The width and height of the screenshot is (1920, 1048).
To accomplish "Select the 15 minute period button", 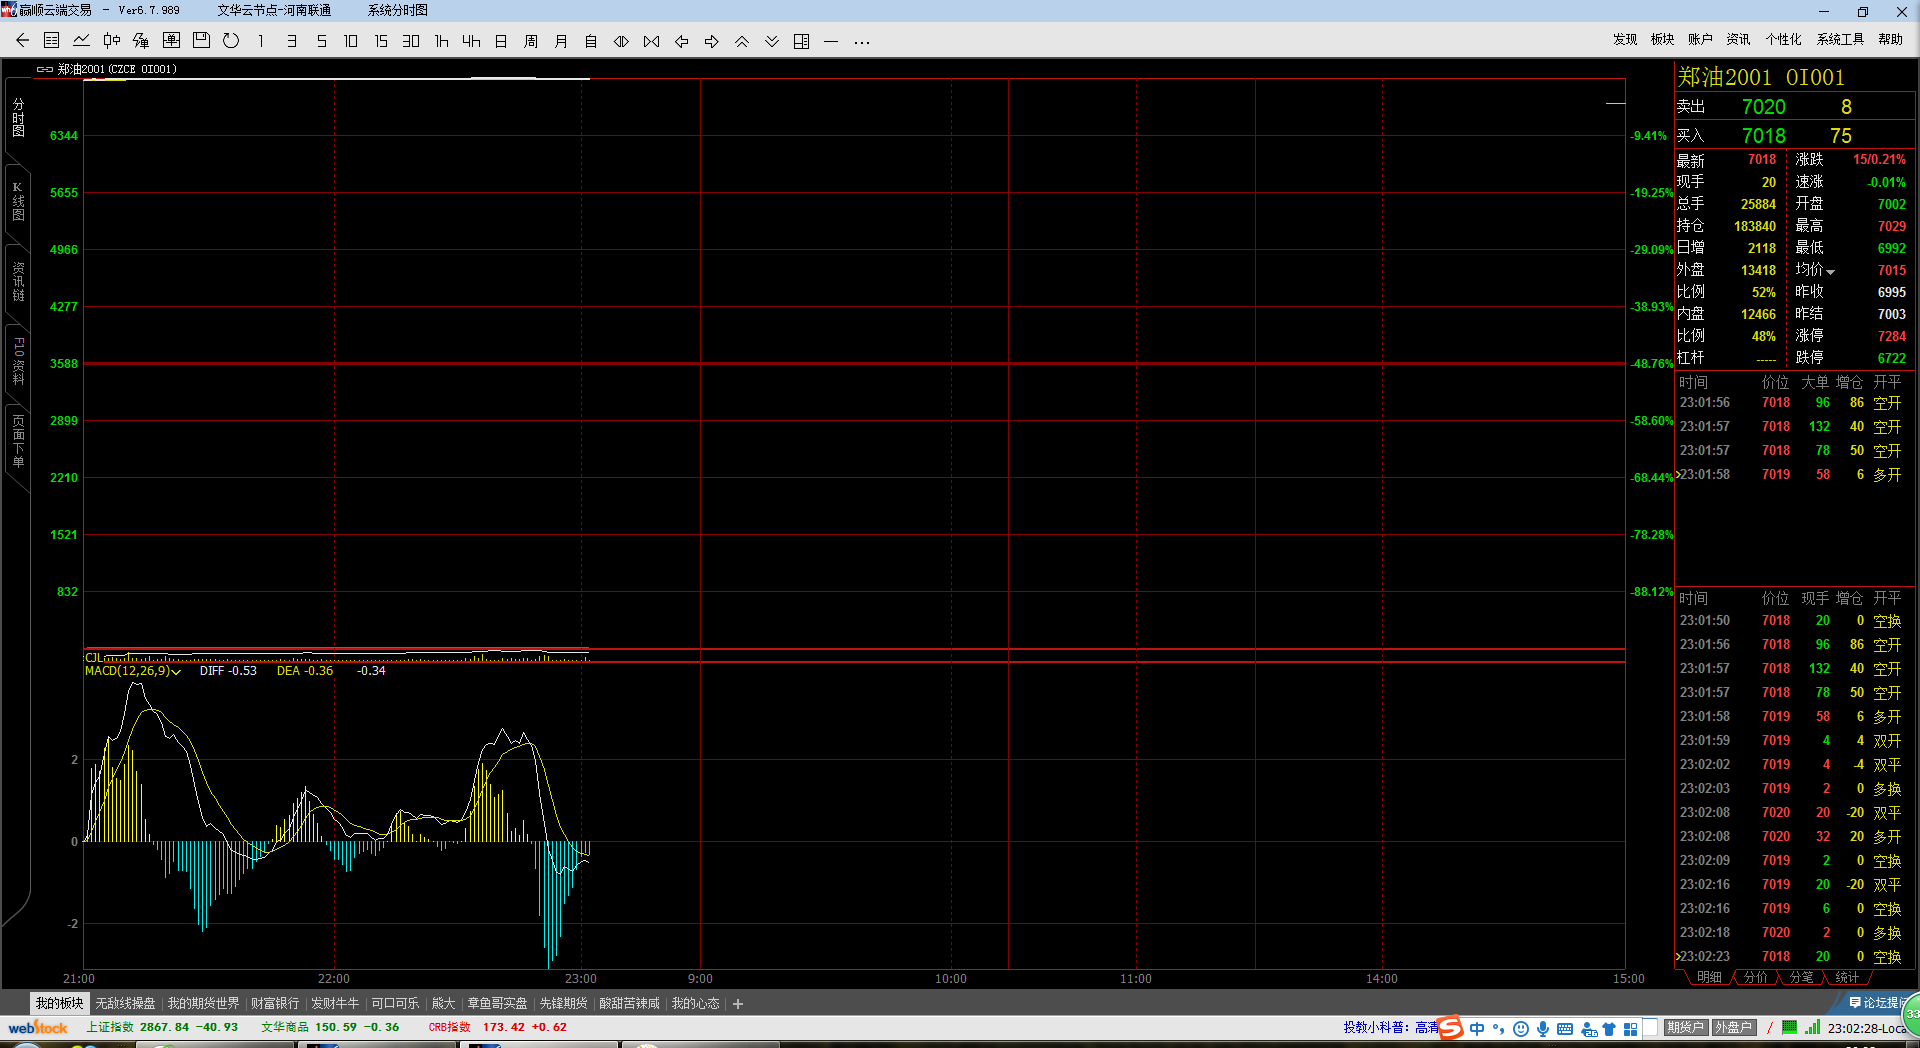I will pos(381,41).
